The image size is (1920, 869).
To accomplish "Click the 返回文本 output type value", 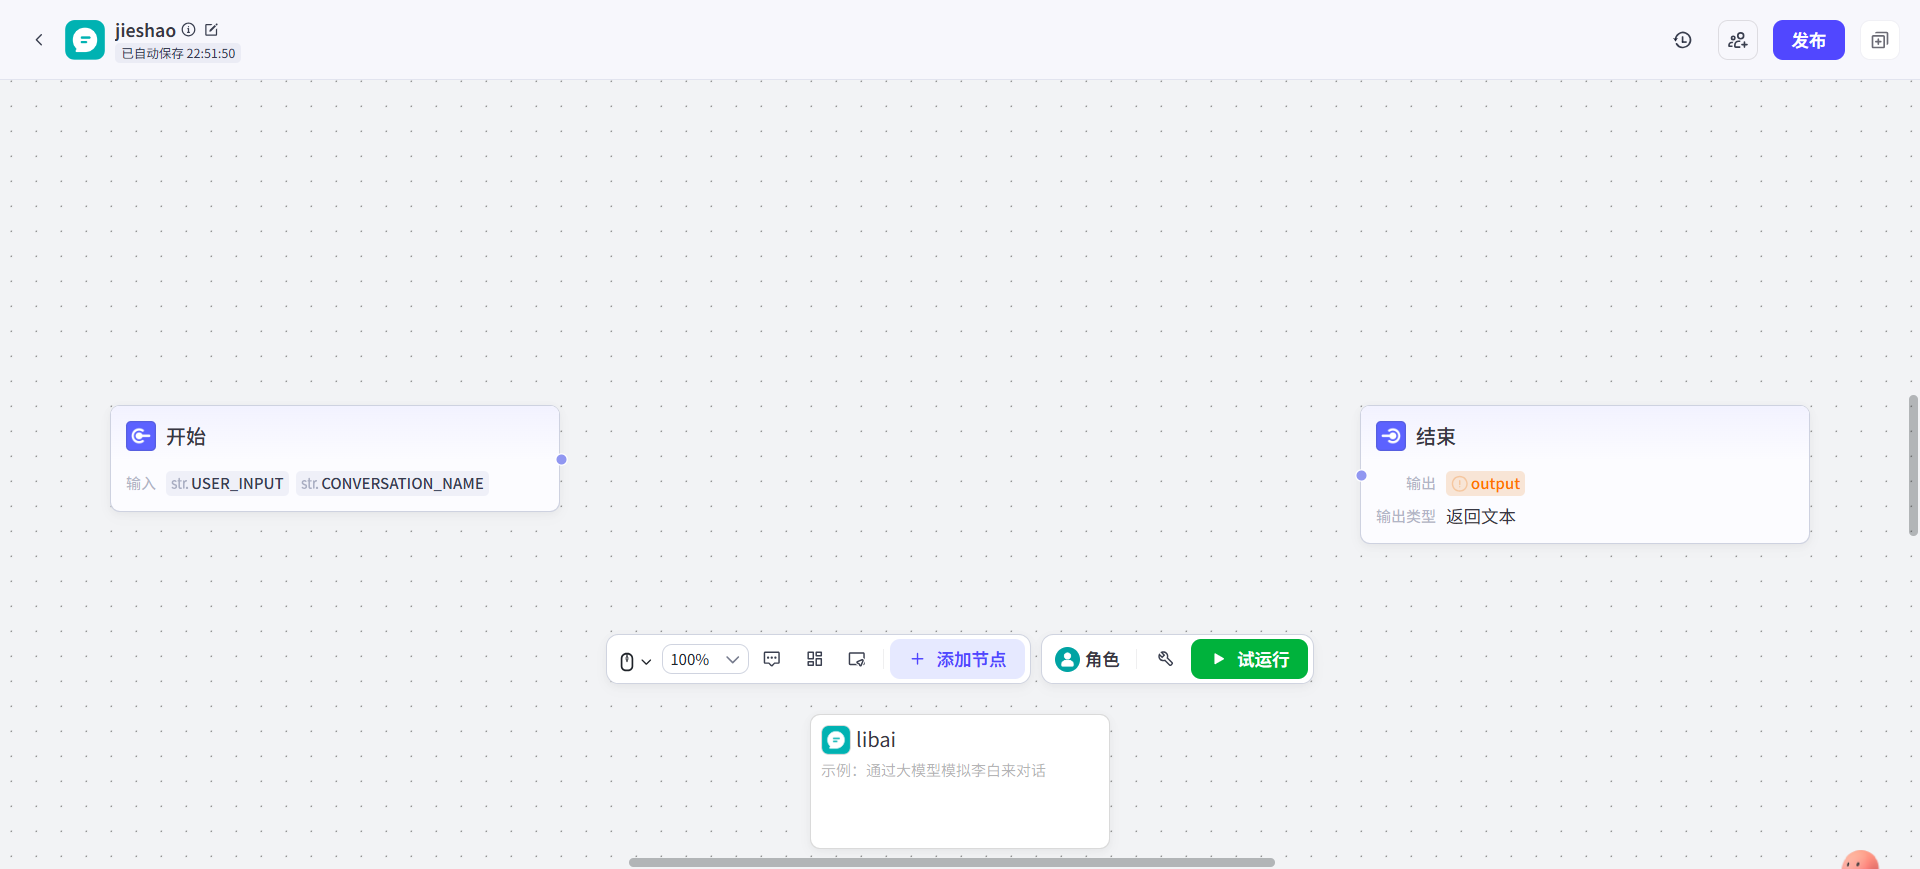I will [1481, 517].
